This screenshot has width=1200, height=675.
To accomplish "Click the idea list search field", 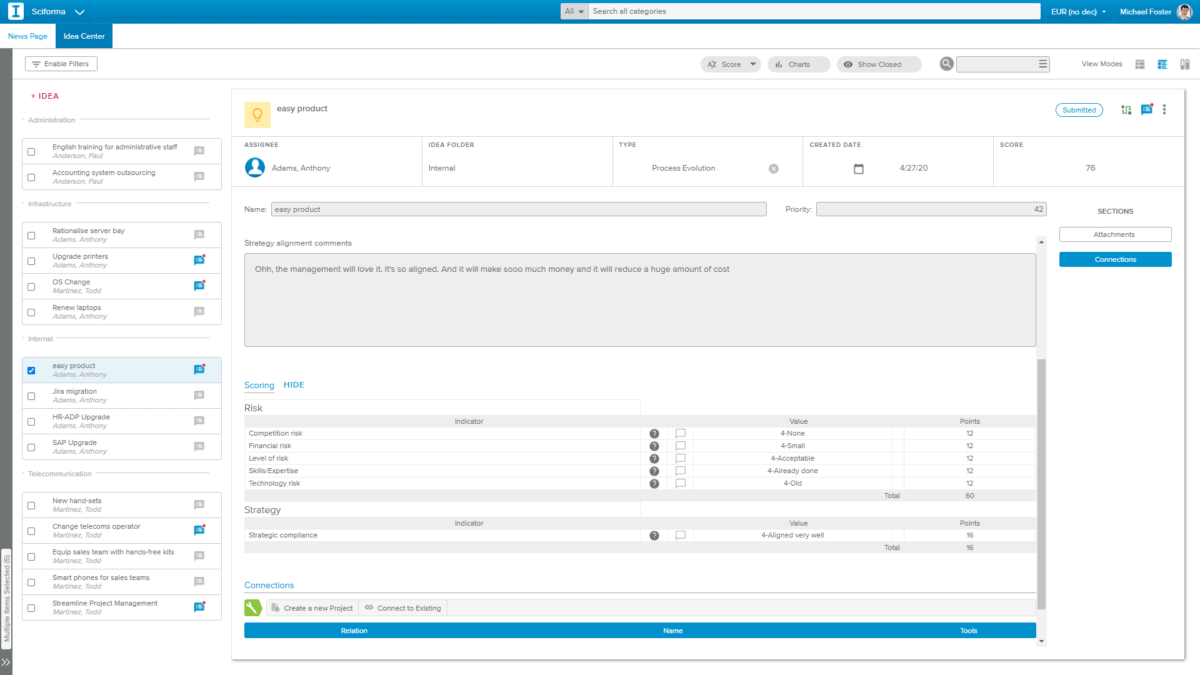I will [x=1003, y=64].
